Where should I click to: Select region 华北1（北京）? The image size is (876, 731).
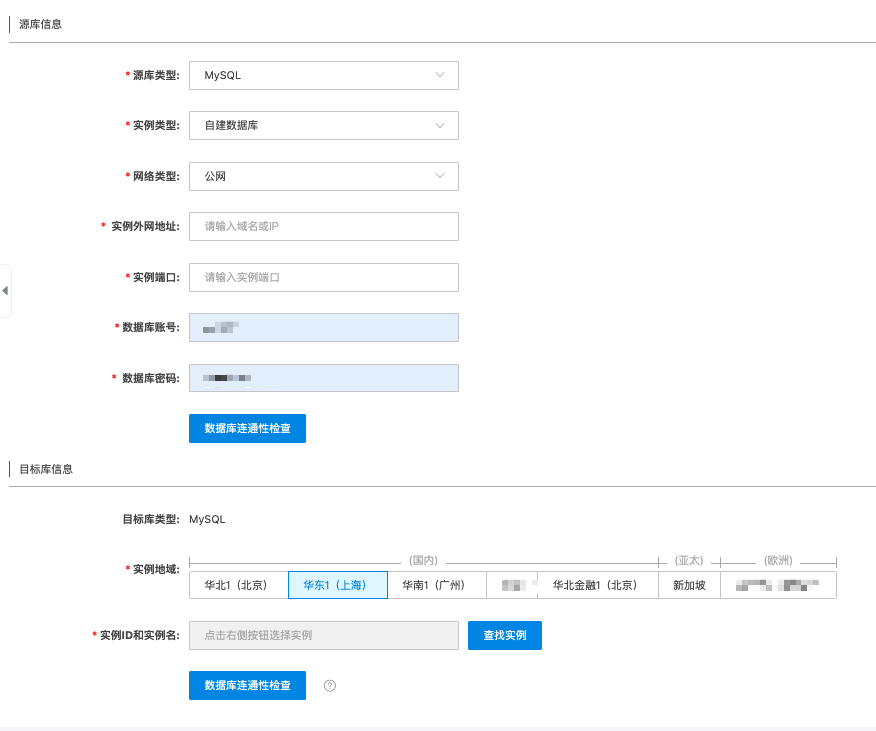click(238, 585)
